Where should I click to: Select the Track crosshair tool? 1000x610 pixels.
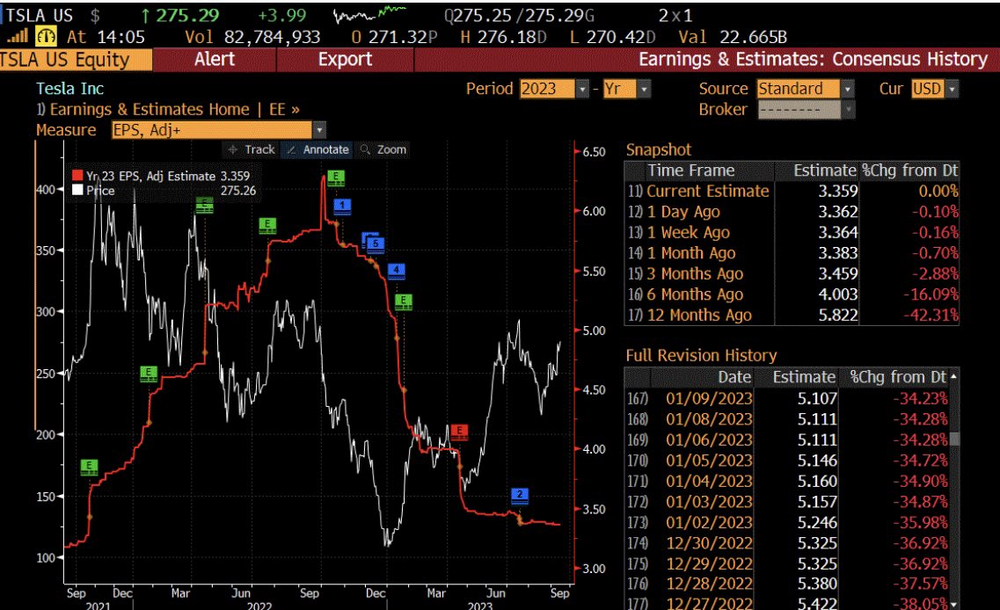(251, 149)
